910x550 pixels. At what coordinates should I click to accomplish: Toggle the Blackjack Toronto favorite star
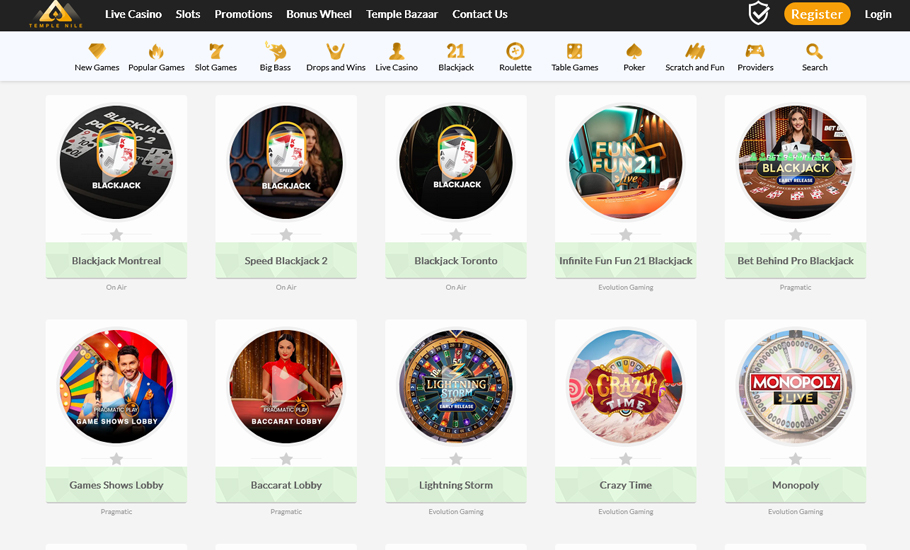click(x=456, y=234)
